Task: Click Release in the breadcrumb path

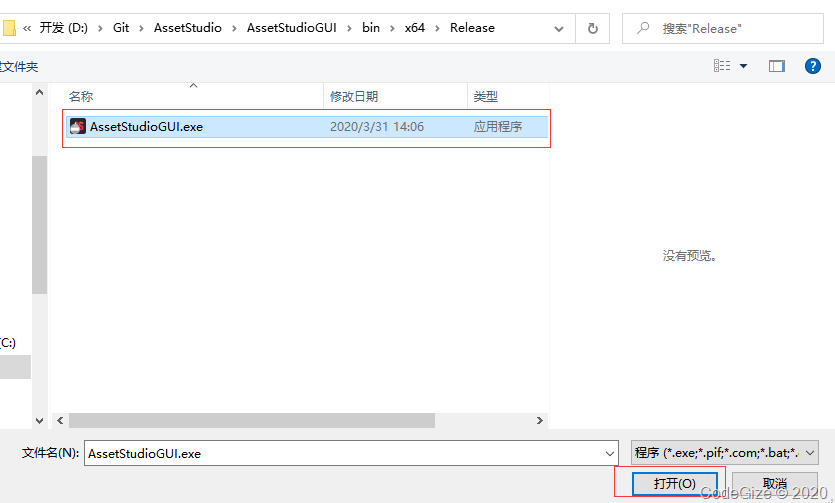Action: [472, 28]
